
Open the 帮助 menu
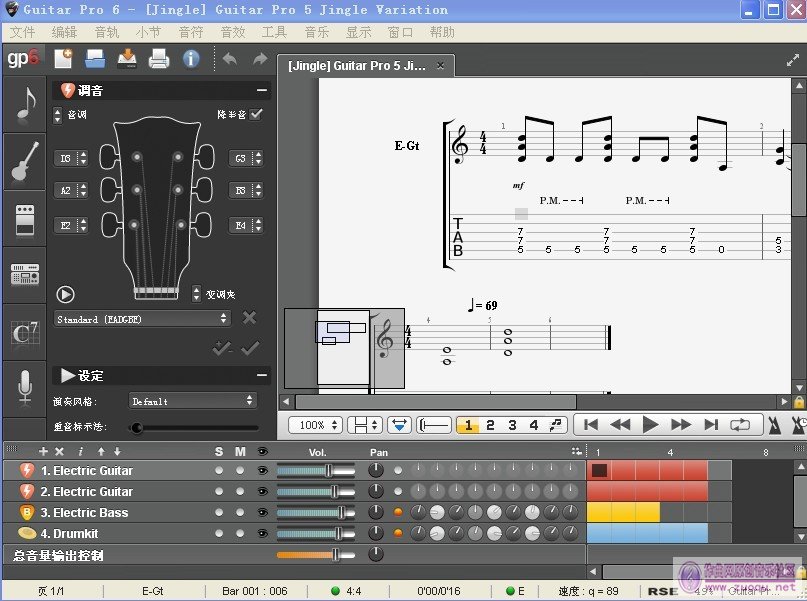pos(442,32)
